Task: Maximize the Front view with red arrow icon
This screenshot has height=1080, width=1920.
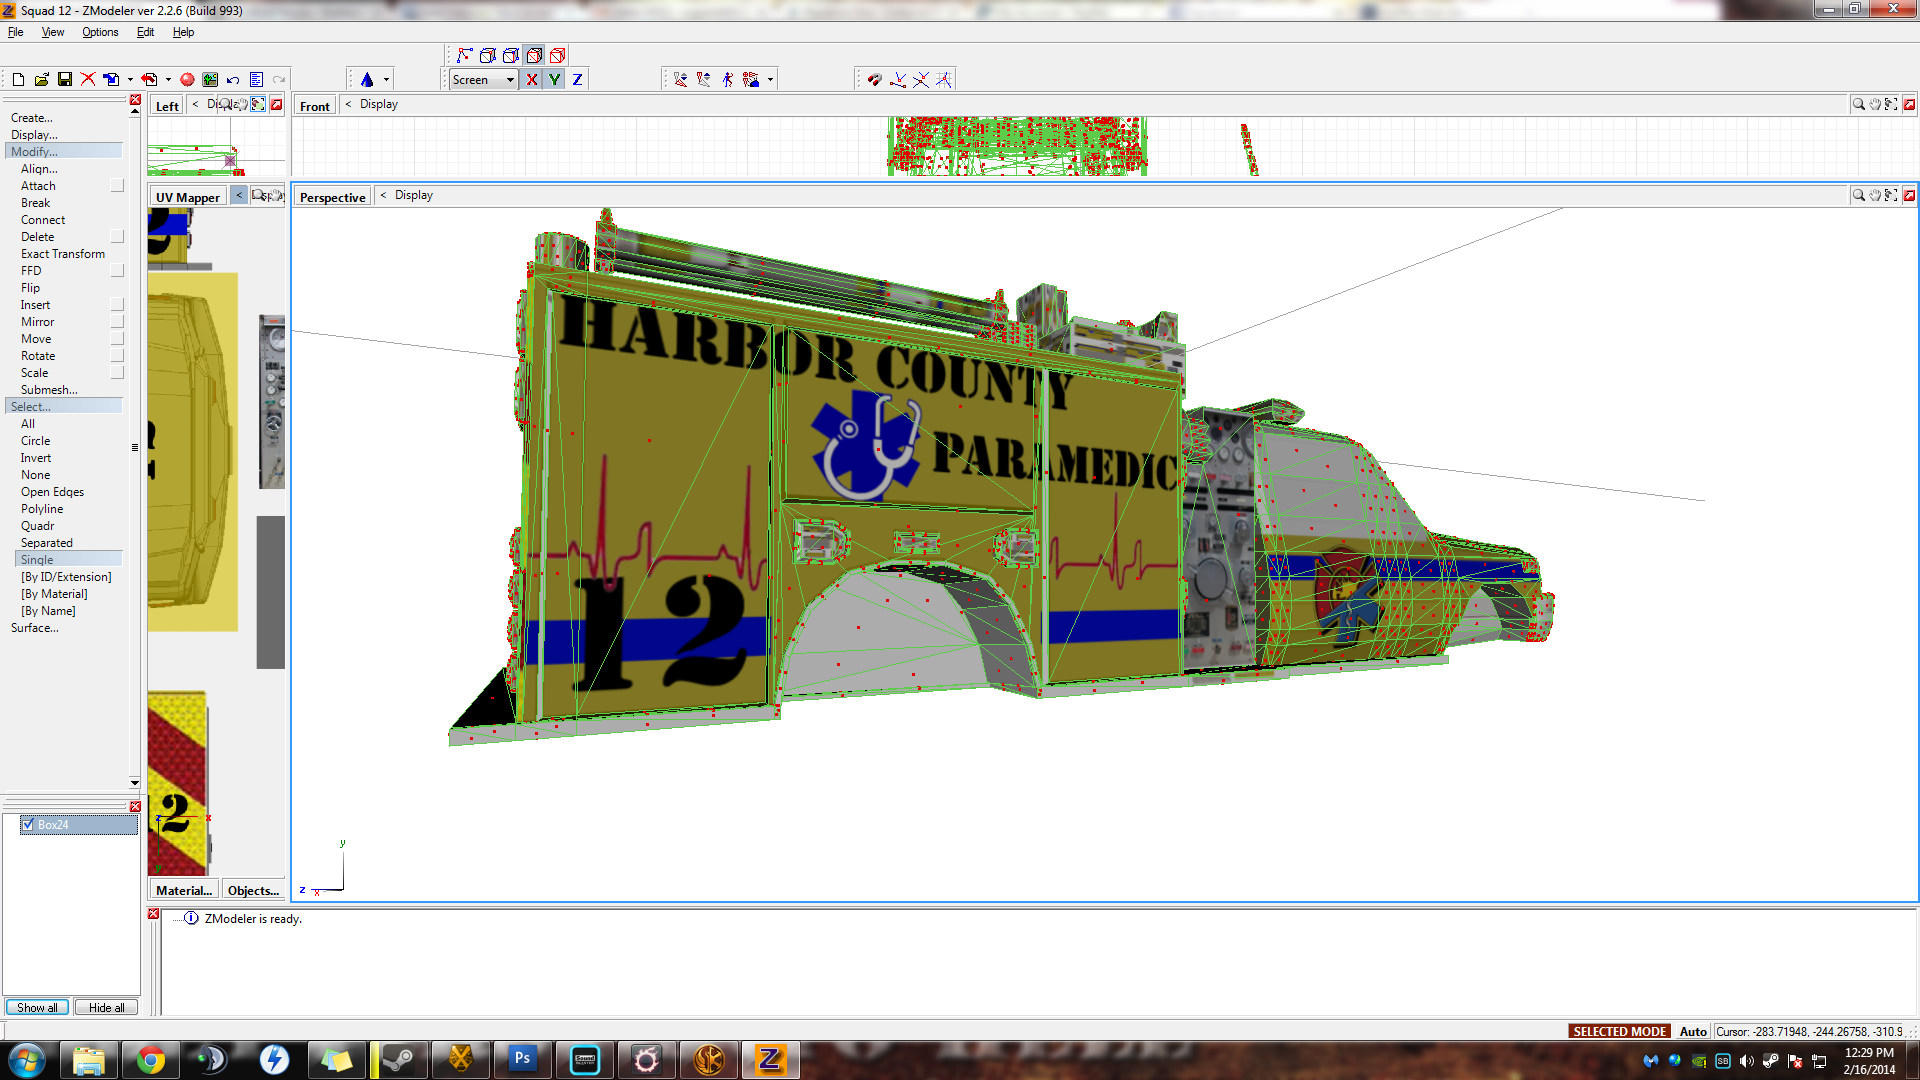Action: (x=1909, y=105)
